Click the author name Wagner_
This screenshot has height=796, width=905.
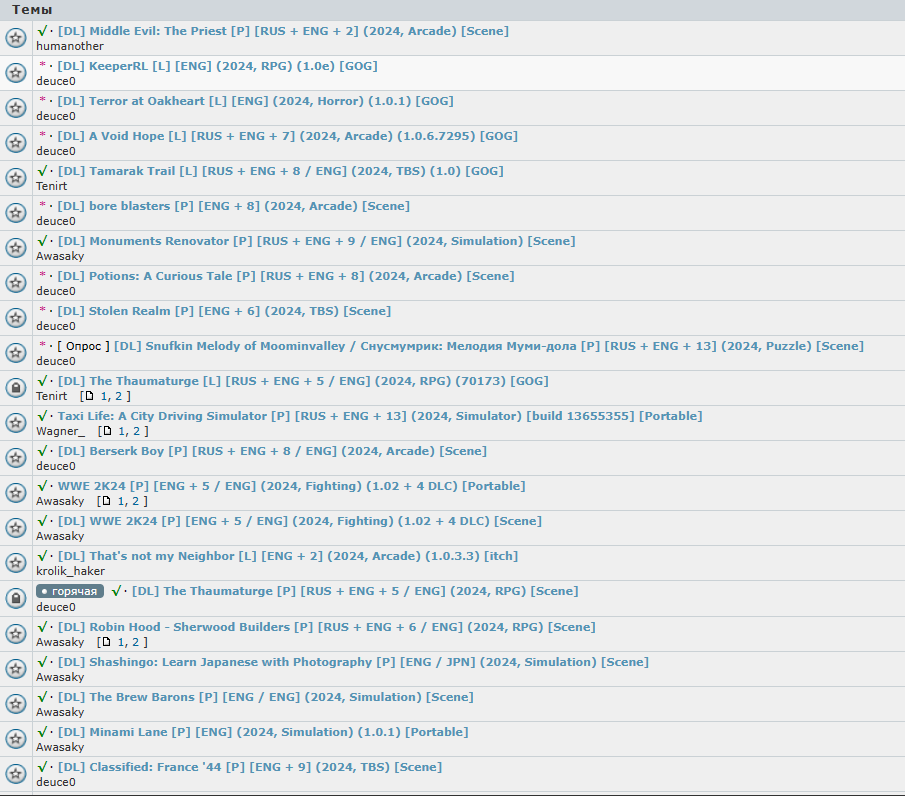coord(61,431)
